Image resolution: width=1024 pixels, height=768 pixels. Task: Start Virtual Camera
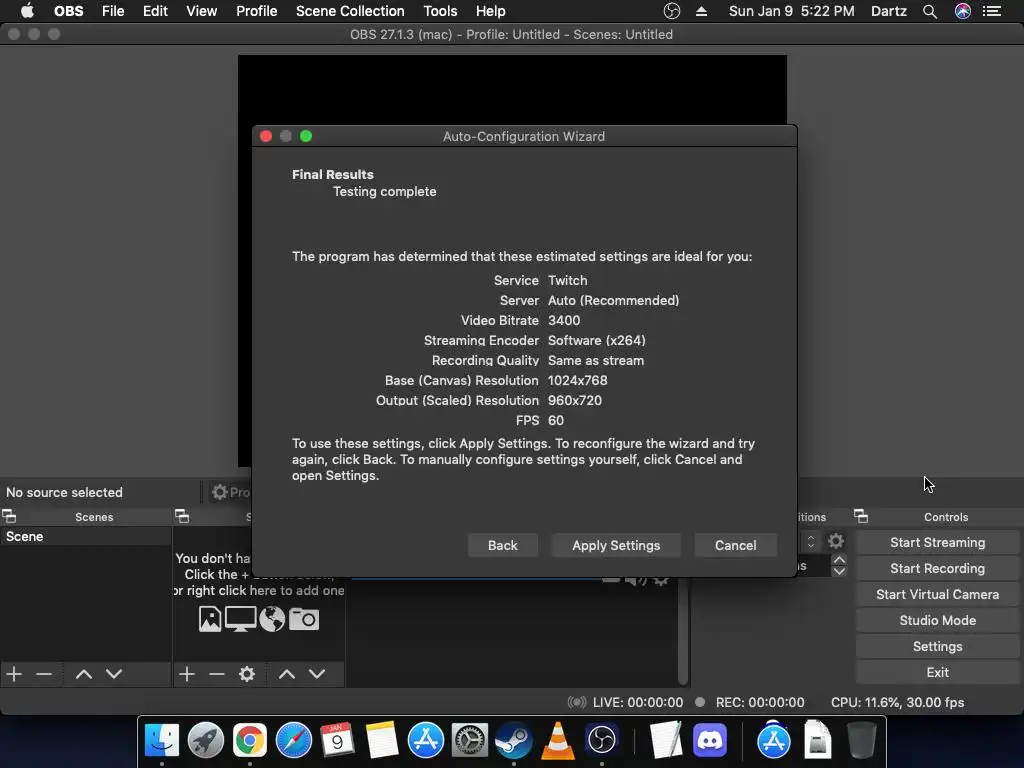[937, 595]
